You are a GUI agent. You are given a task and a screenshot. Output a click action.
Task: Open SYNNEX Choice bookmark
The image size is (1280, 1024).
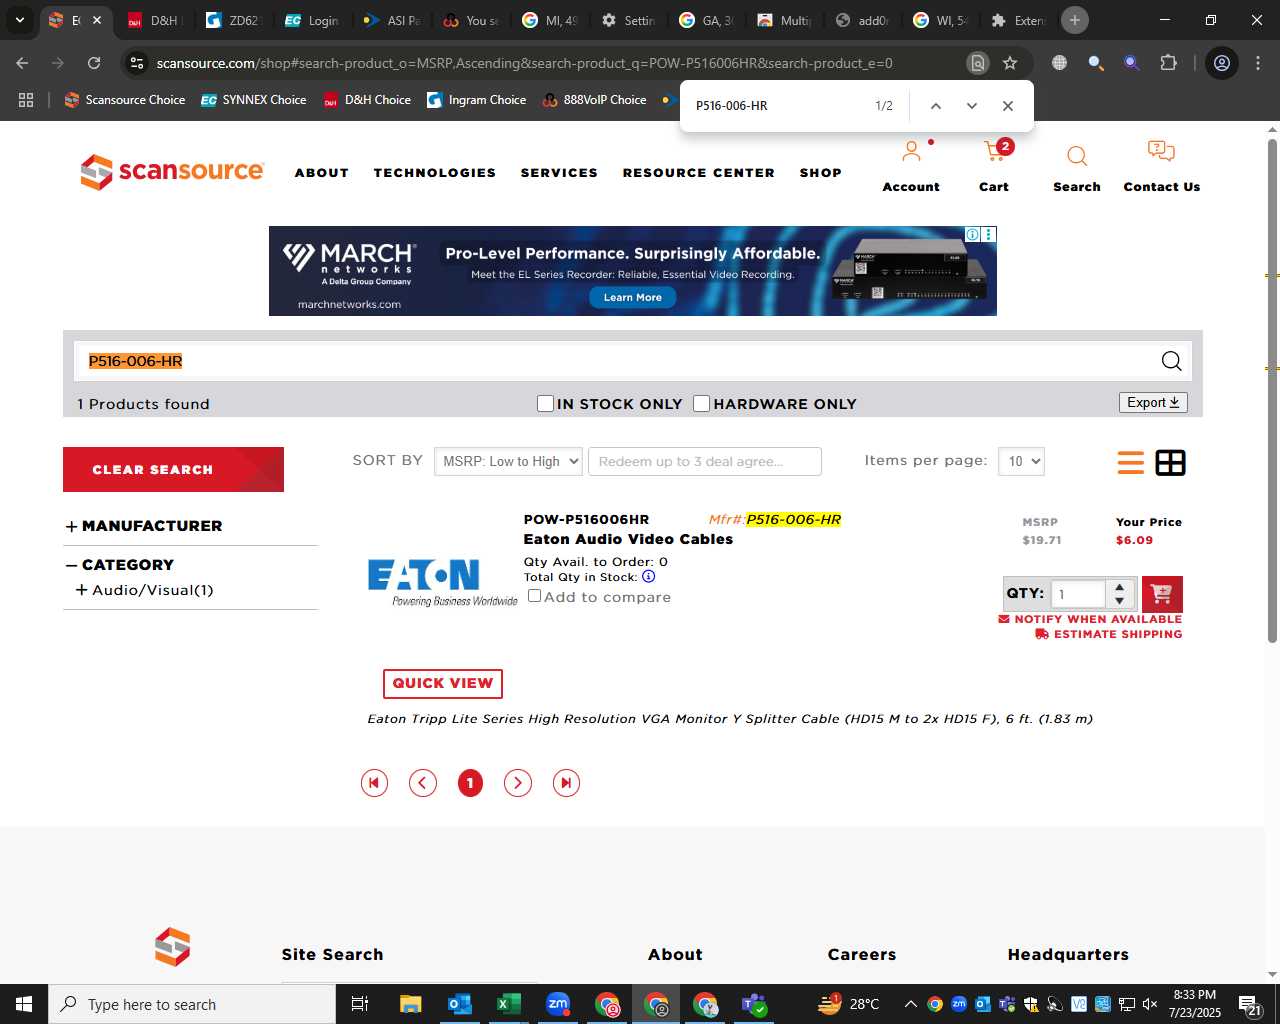(x=254, y=100)
